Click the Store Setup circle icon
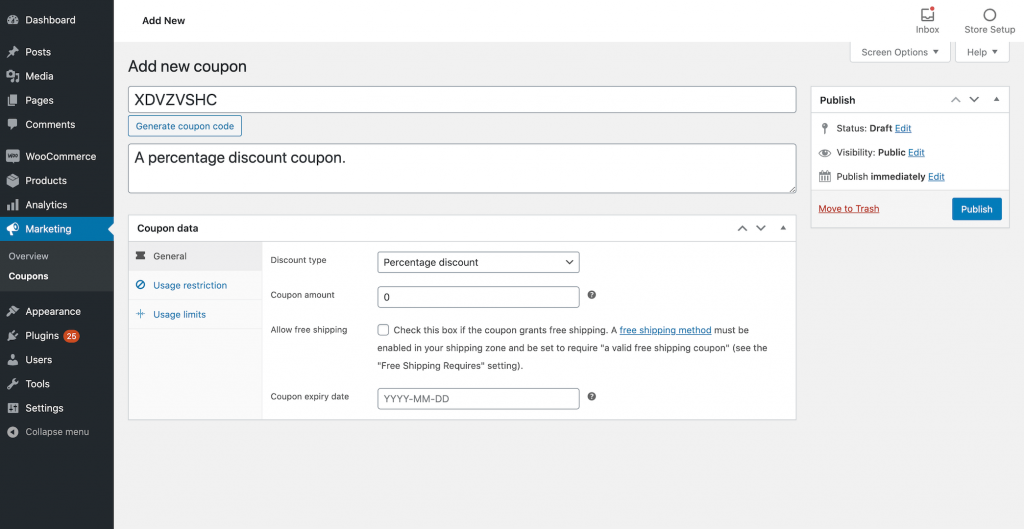Viewport: 1024px width, 529px height. 989,16
